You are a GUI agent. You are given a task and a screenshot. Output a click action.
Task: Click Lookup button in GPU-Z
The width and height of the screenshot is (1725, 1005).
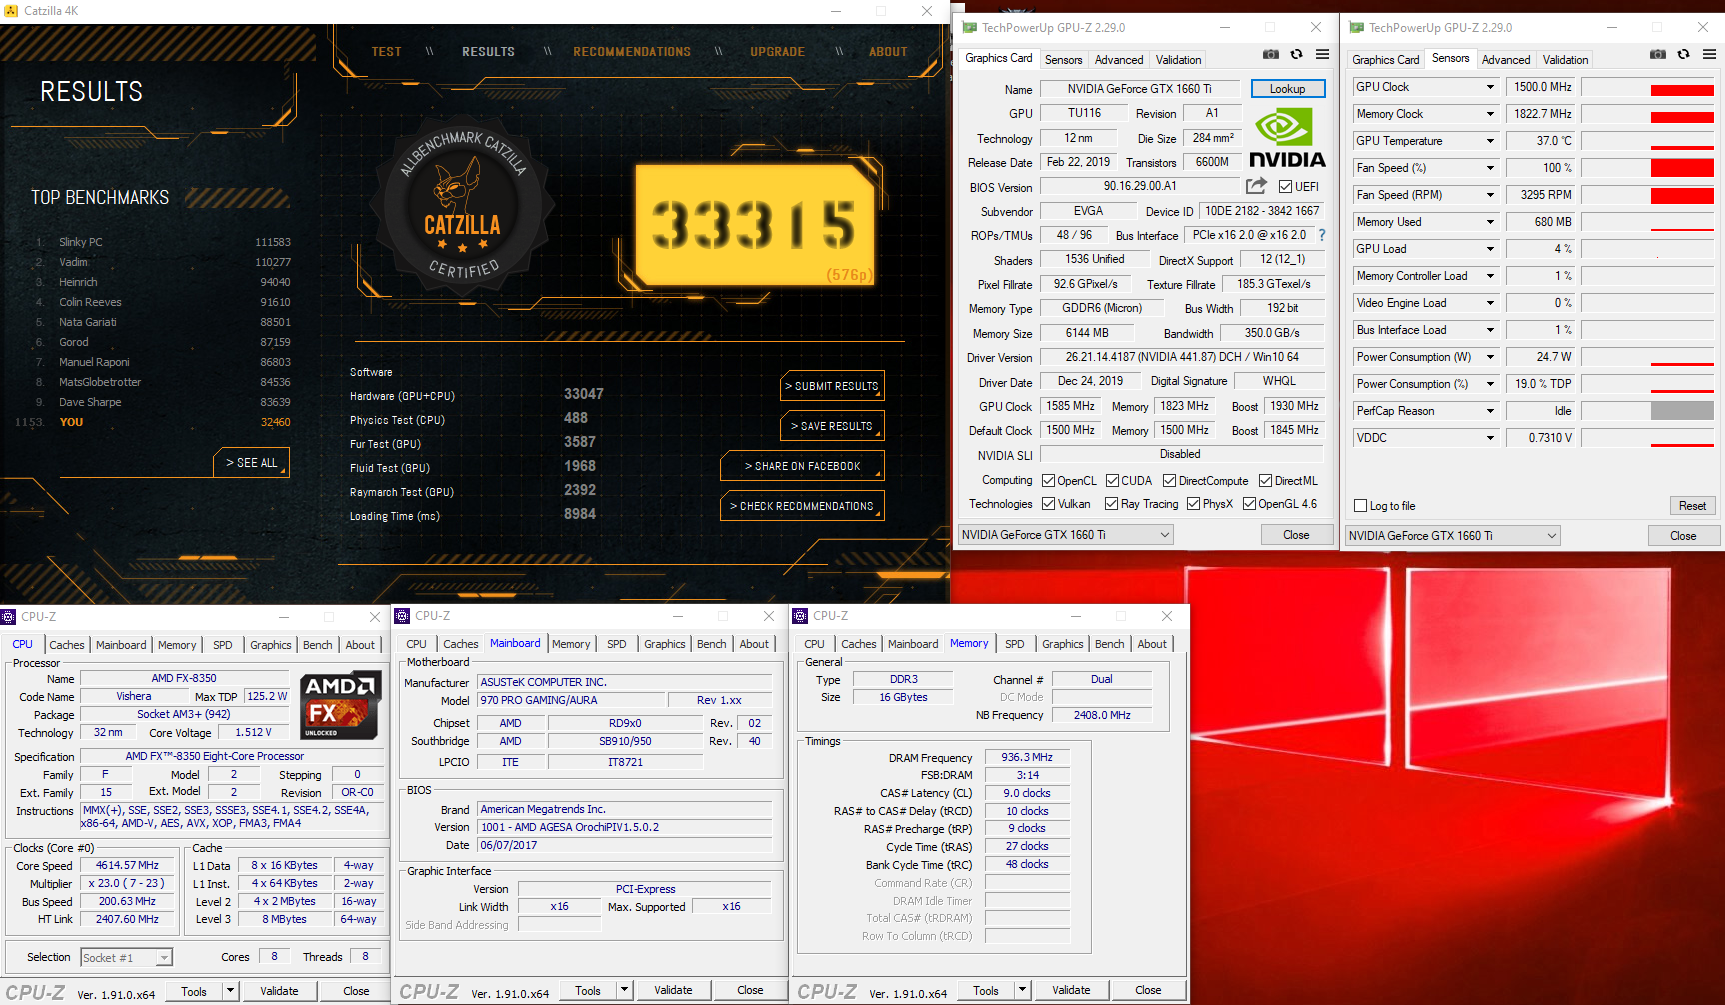tap(1288, 89)
